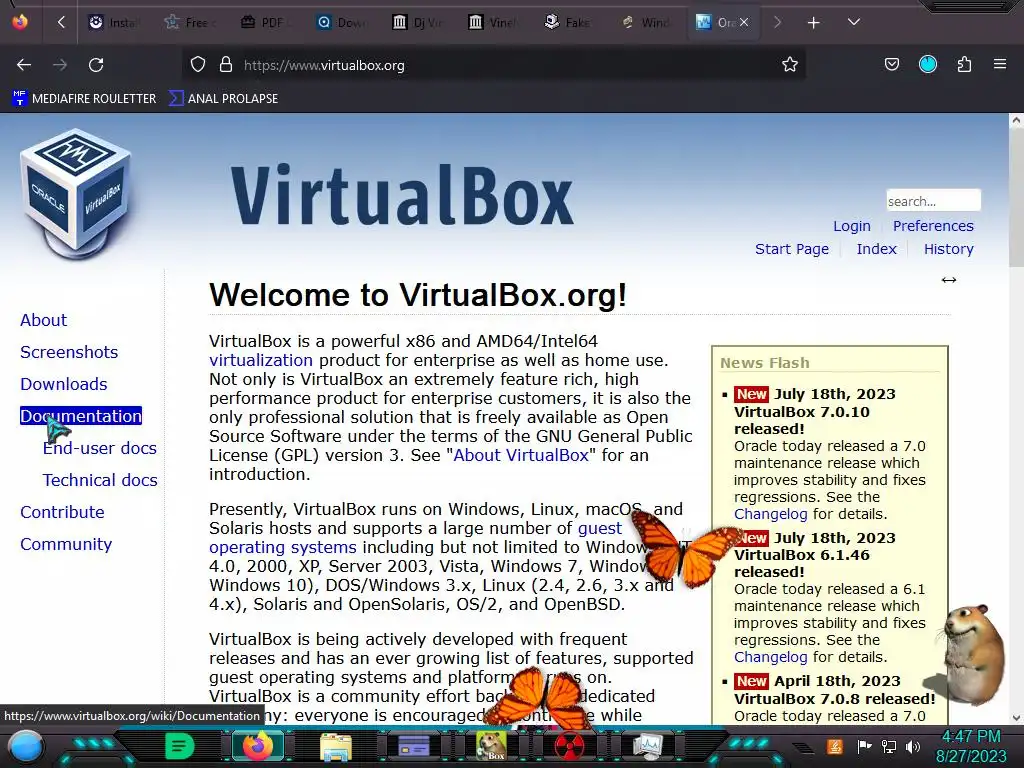Close the active Oracle VirtualBox tab
This screenshot has height=768, width=1024.
click(744, 22)
